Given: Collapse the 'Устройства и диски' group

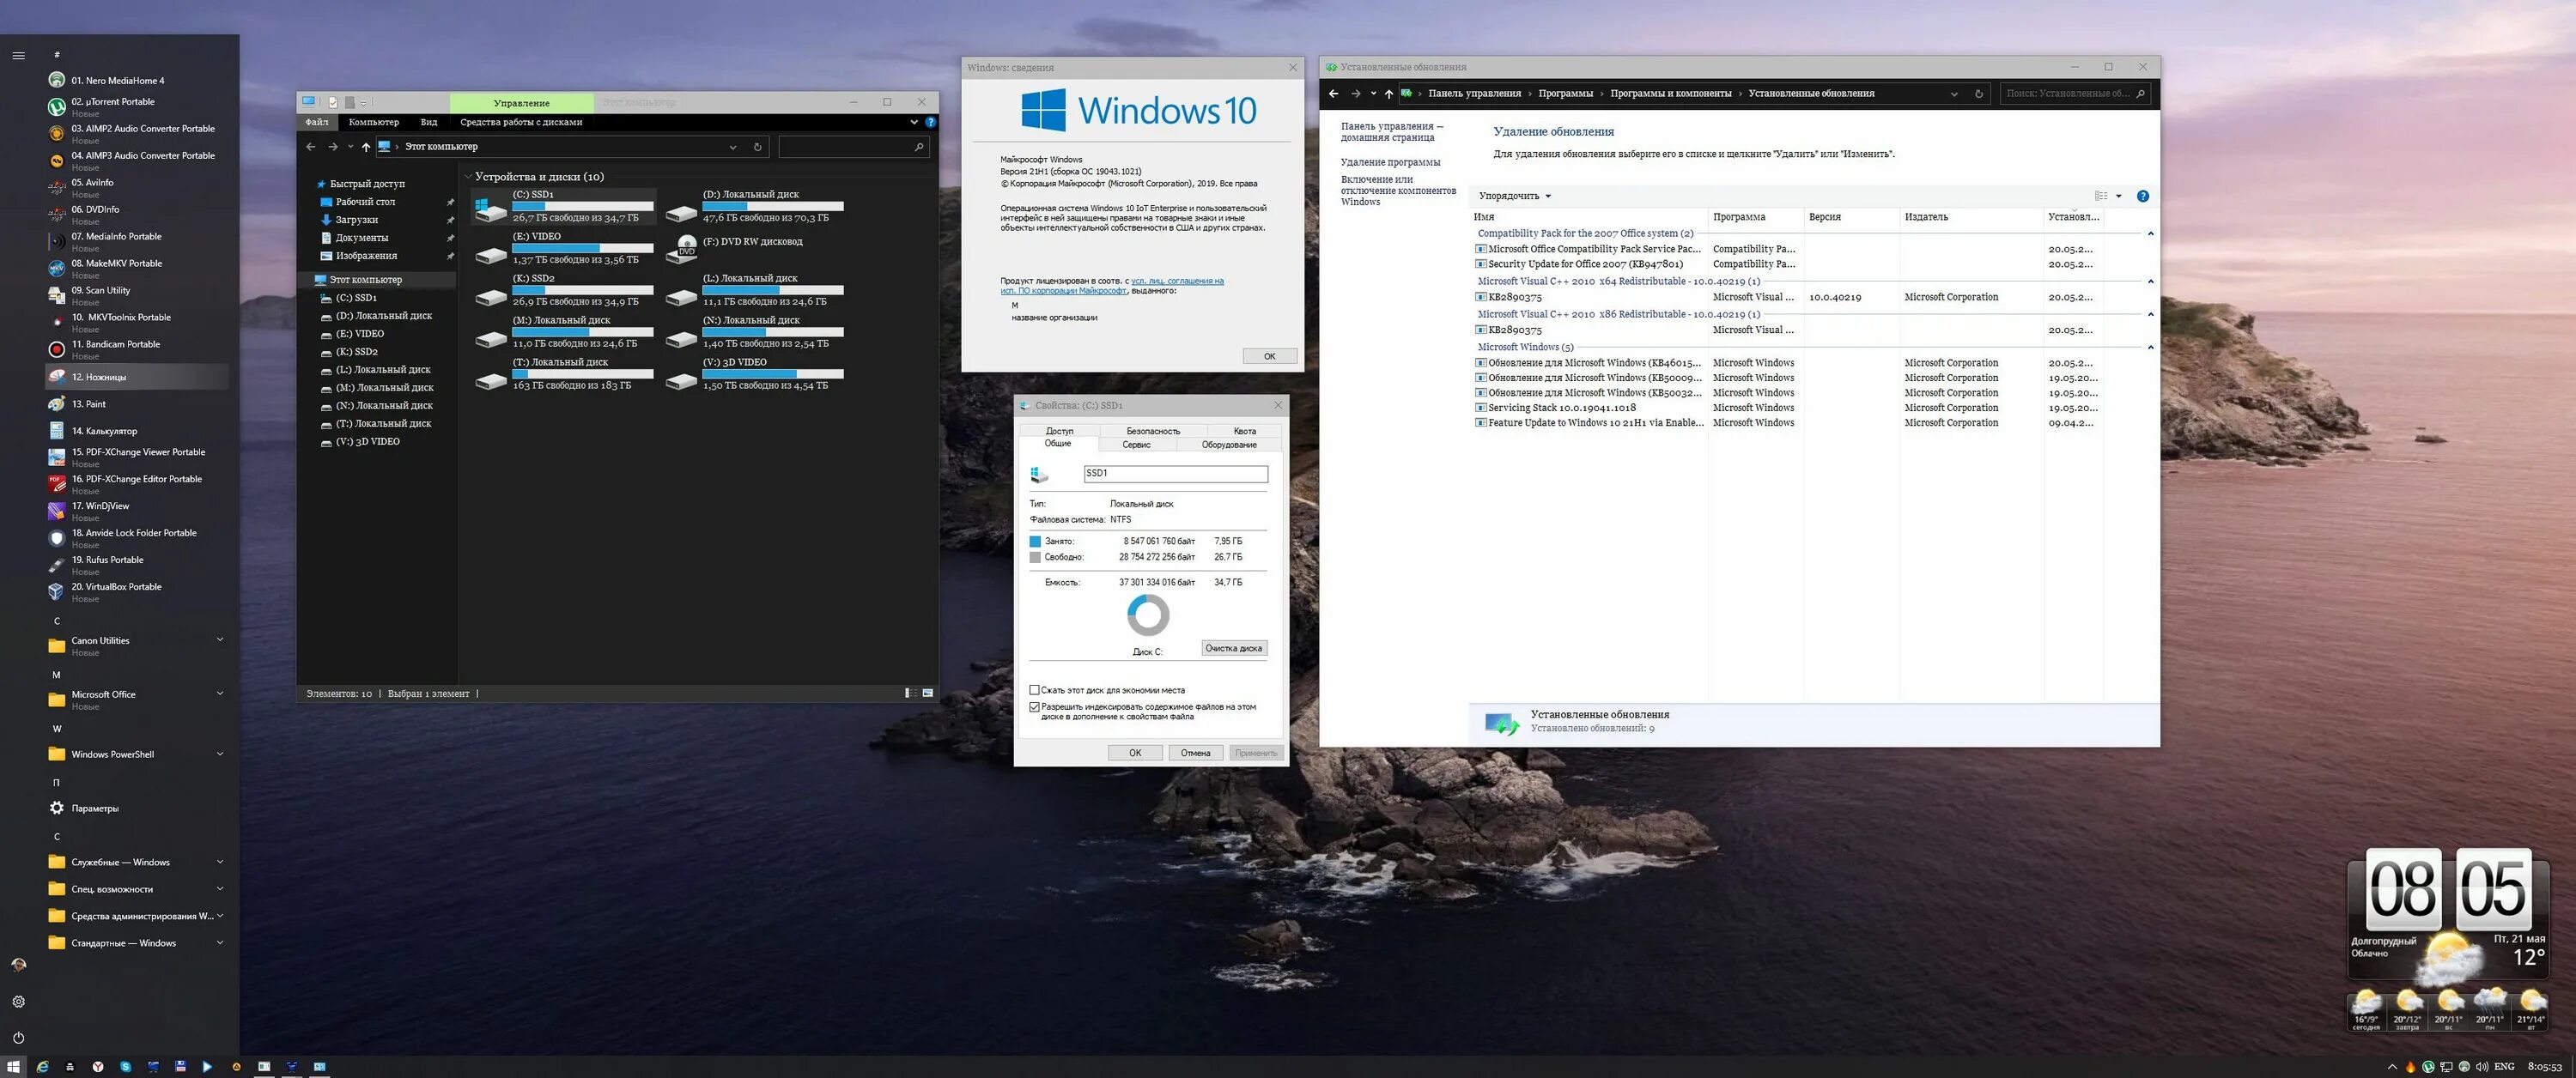Looking at the screenshot, I should (x=468, y=177).
